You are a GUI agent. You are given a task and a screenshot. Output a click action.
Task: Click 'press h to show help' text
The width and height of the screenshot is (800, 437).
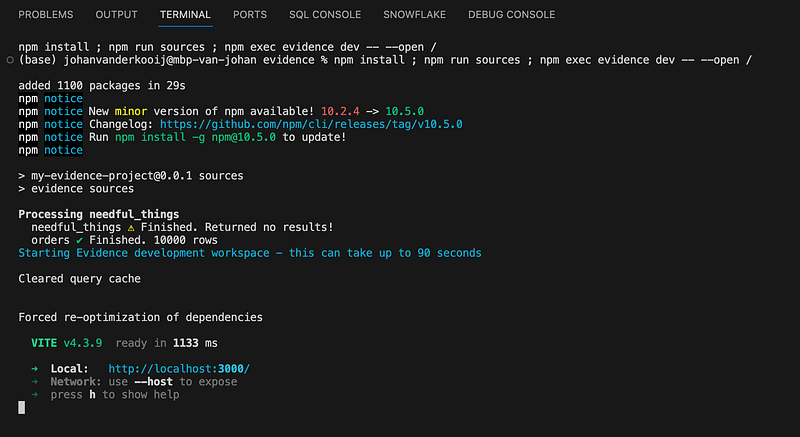point(115,395)
